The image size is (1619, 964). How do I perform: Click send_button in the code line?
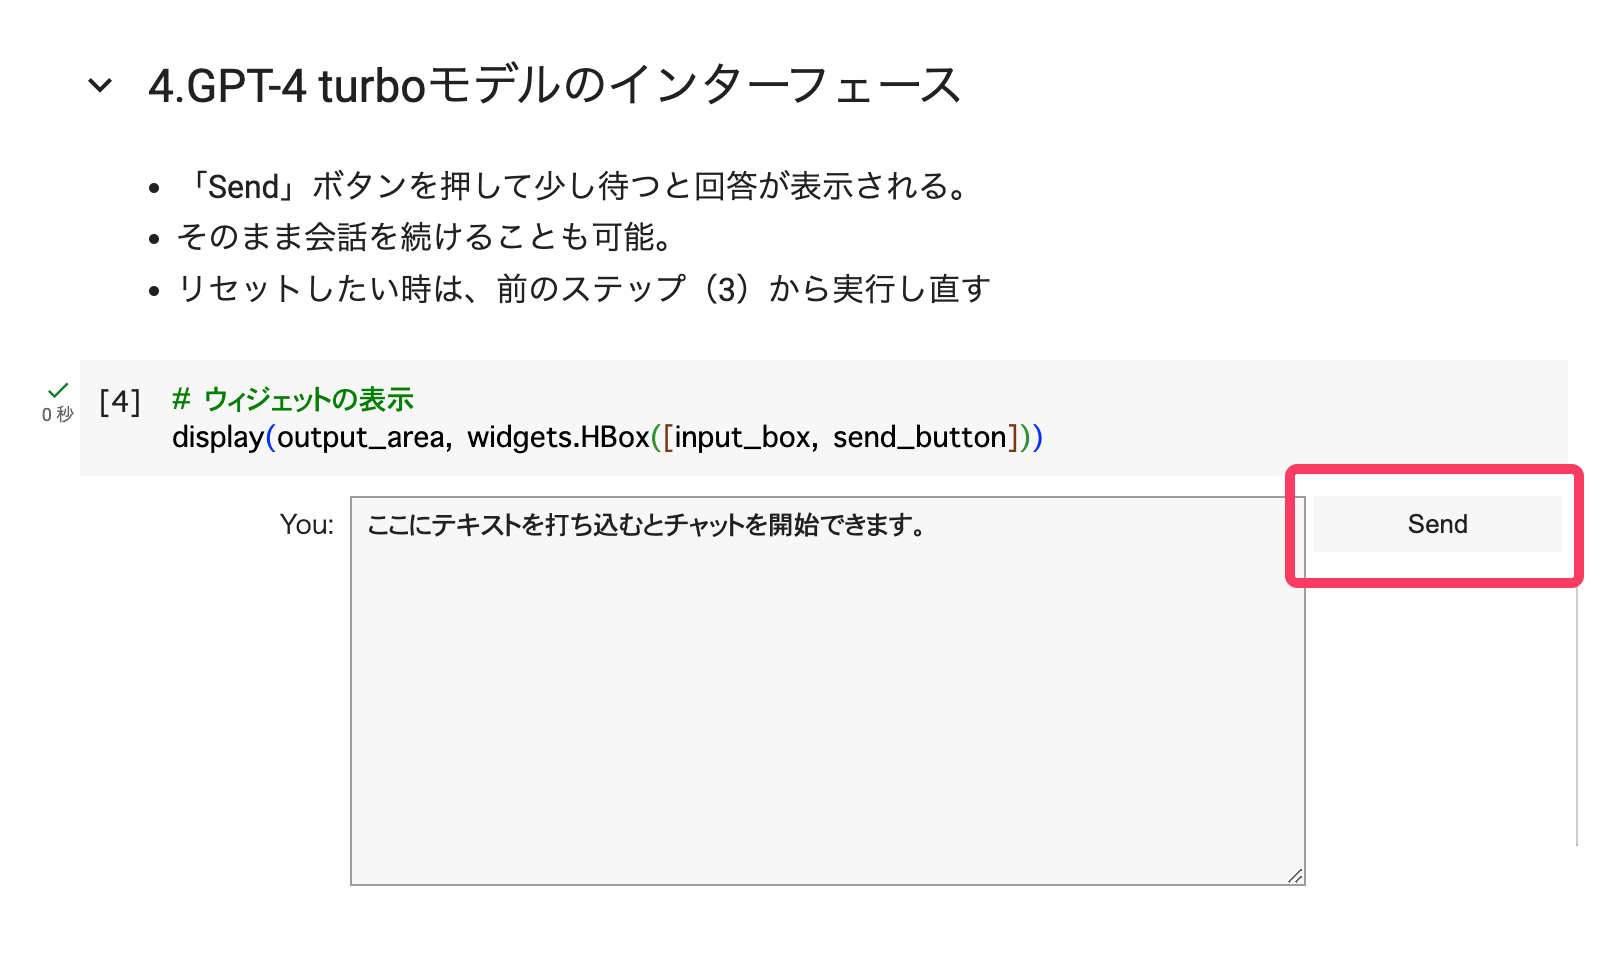click(919, 438)
